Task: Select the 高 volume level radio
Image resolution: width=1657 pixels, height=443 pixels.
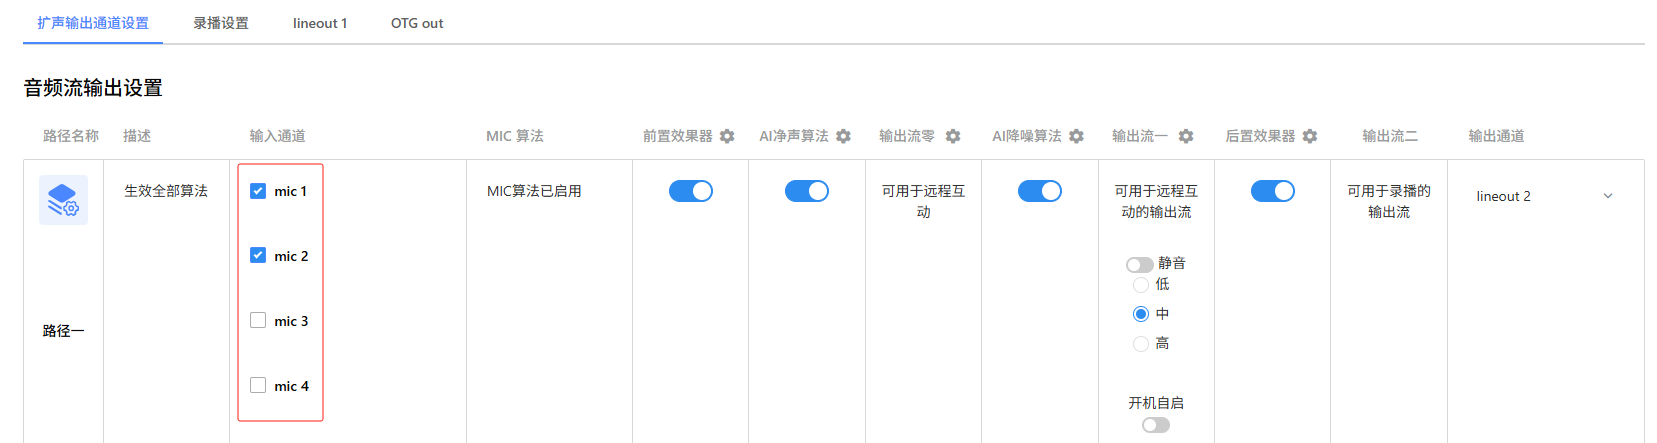Action: tap(1141, 344)
